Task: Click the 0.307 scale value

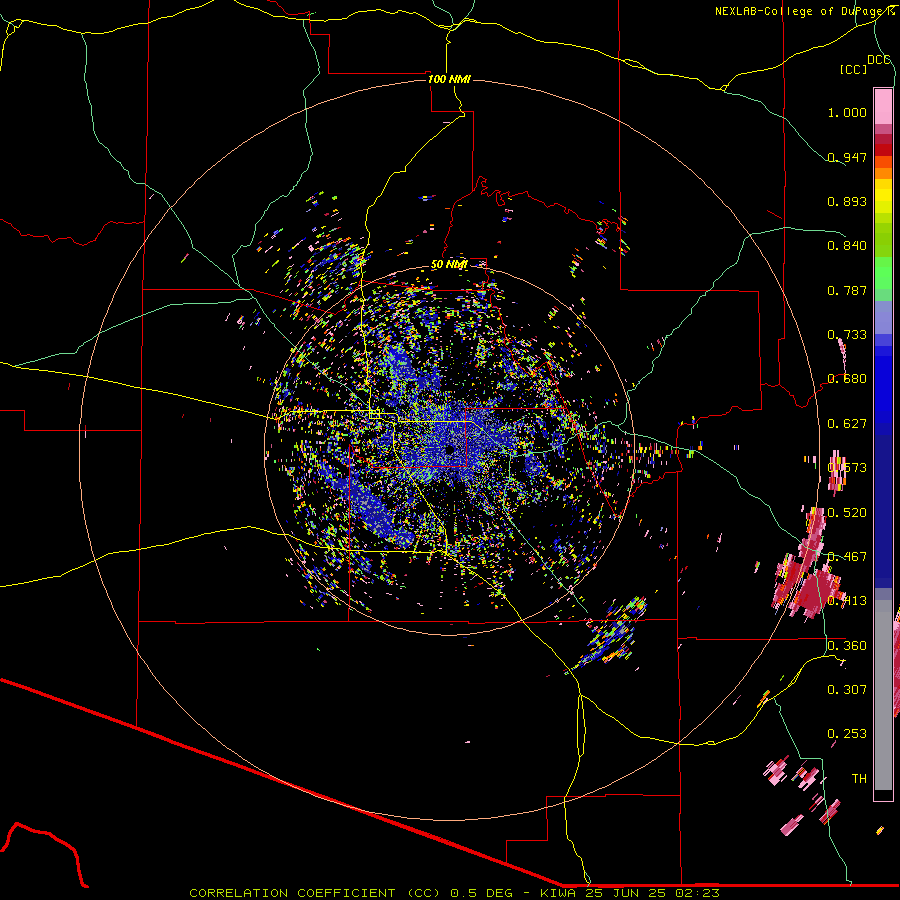Action: click(847, 689)
